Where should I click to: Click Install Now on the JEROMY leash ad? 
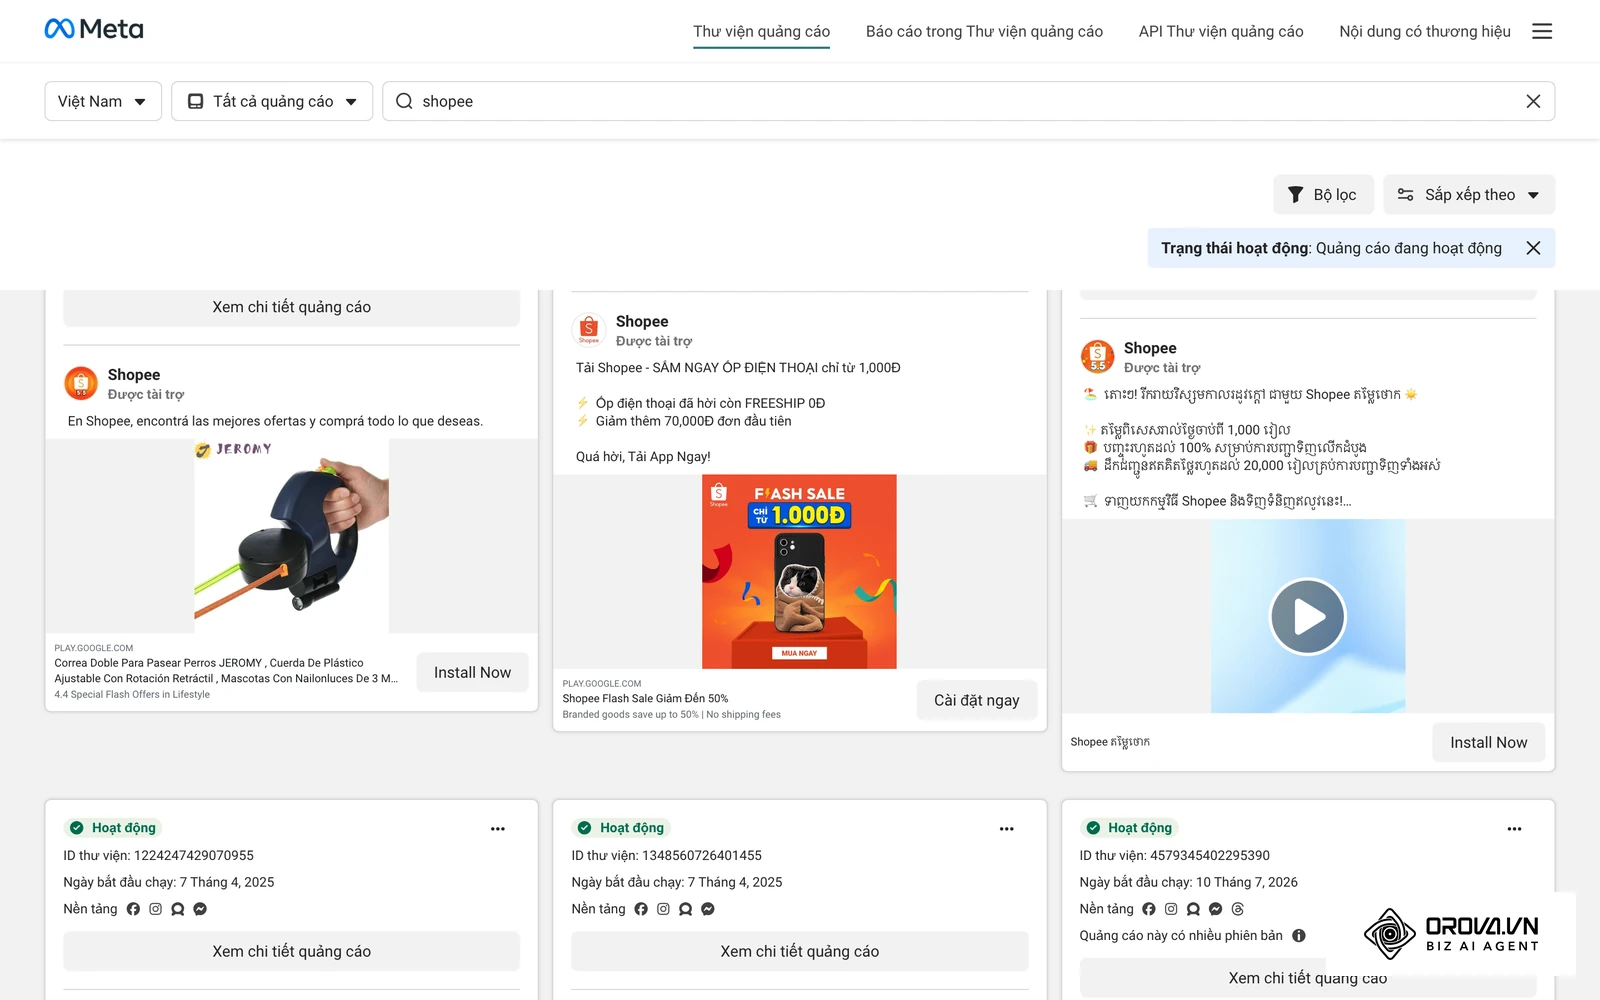(472, 672)
